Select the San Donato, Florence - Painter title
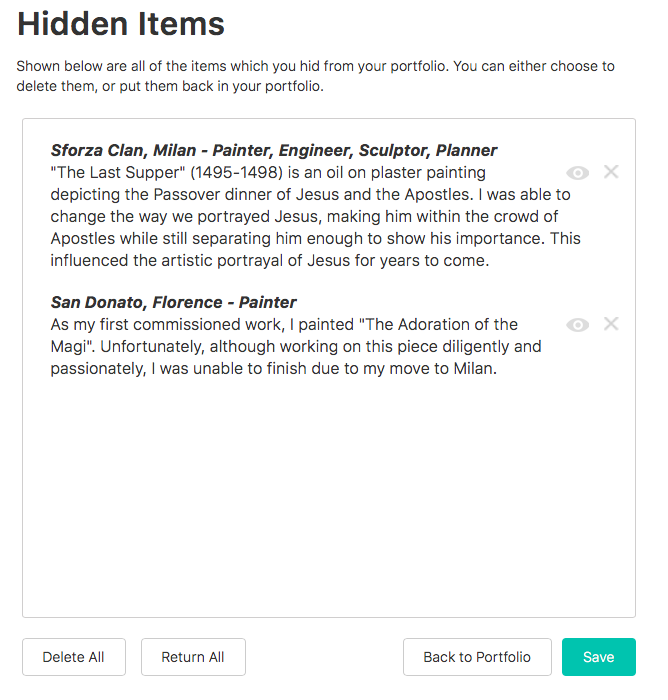668x700 pixels. point(173,303)
